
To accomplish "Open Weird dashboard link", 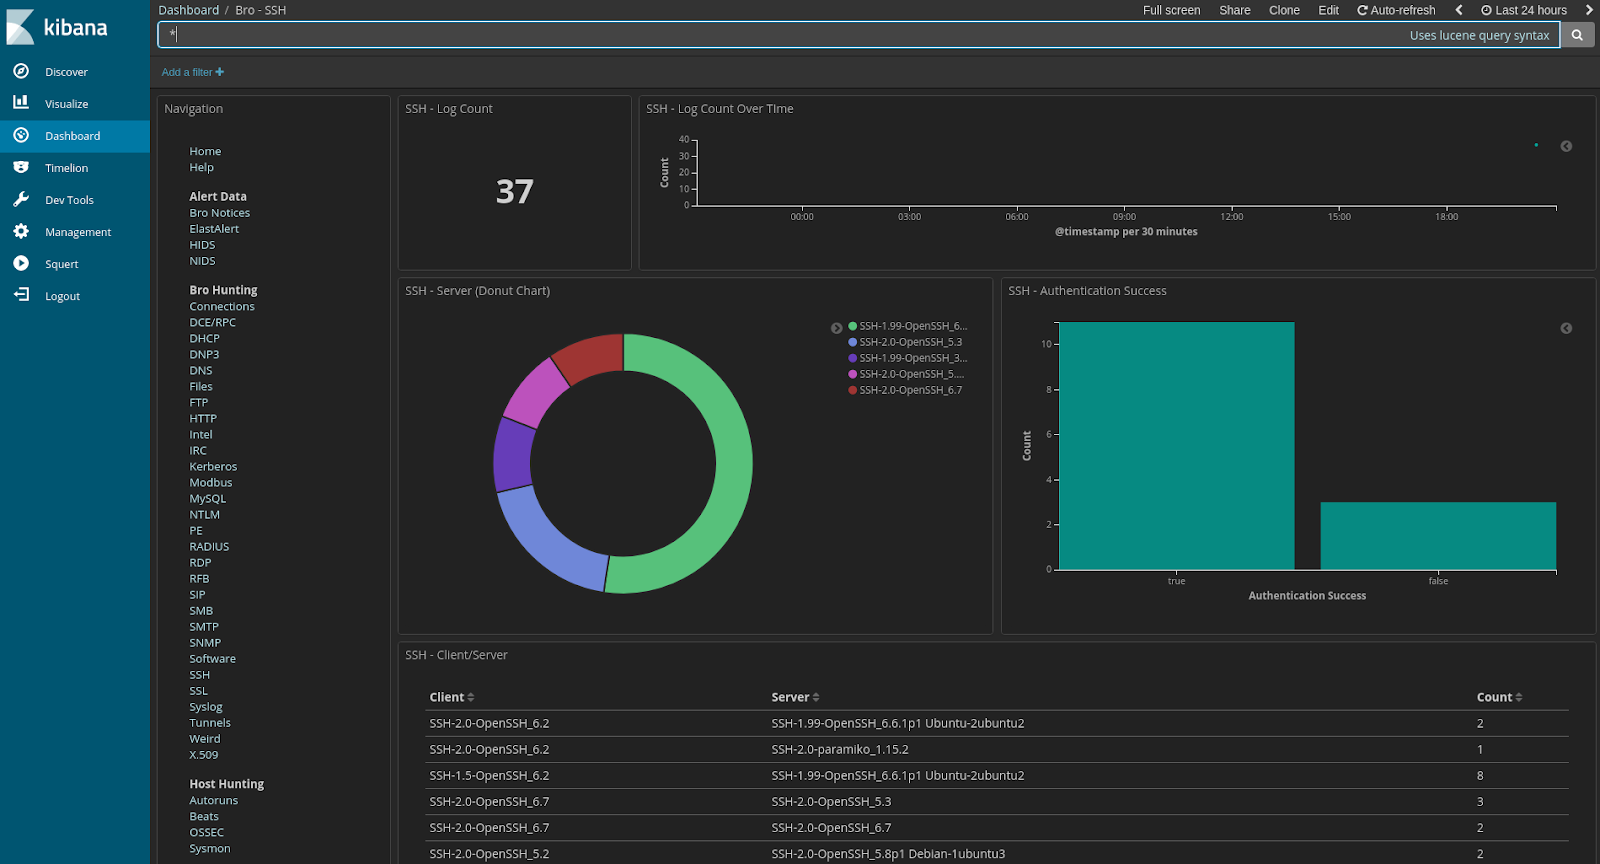I will (x=205, y=739).
